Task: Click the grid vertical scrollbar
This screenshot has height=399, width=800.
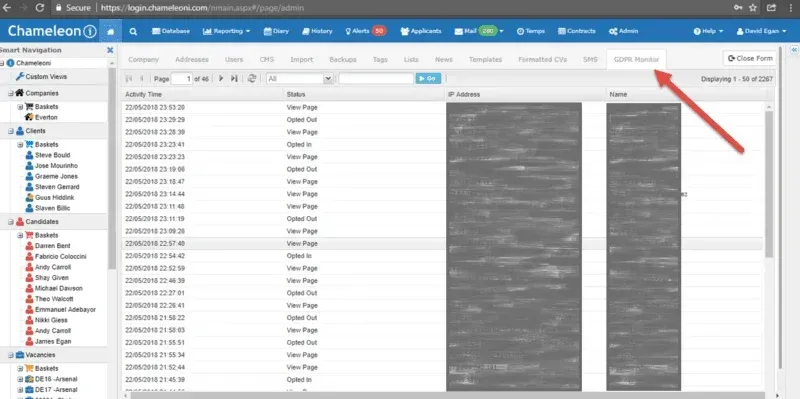Action: pos(769,184)
